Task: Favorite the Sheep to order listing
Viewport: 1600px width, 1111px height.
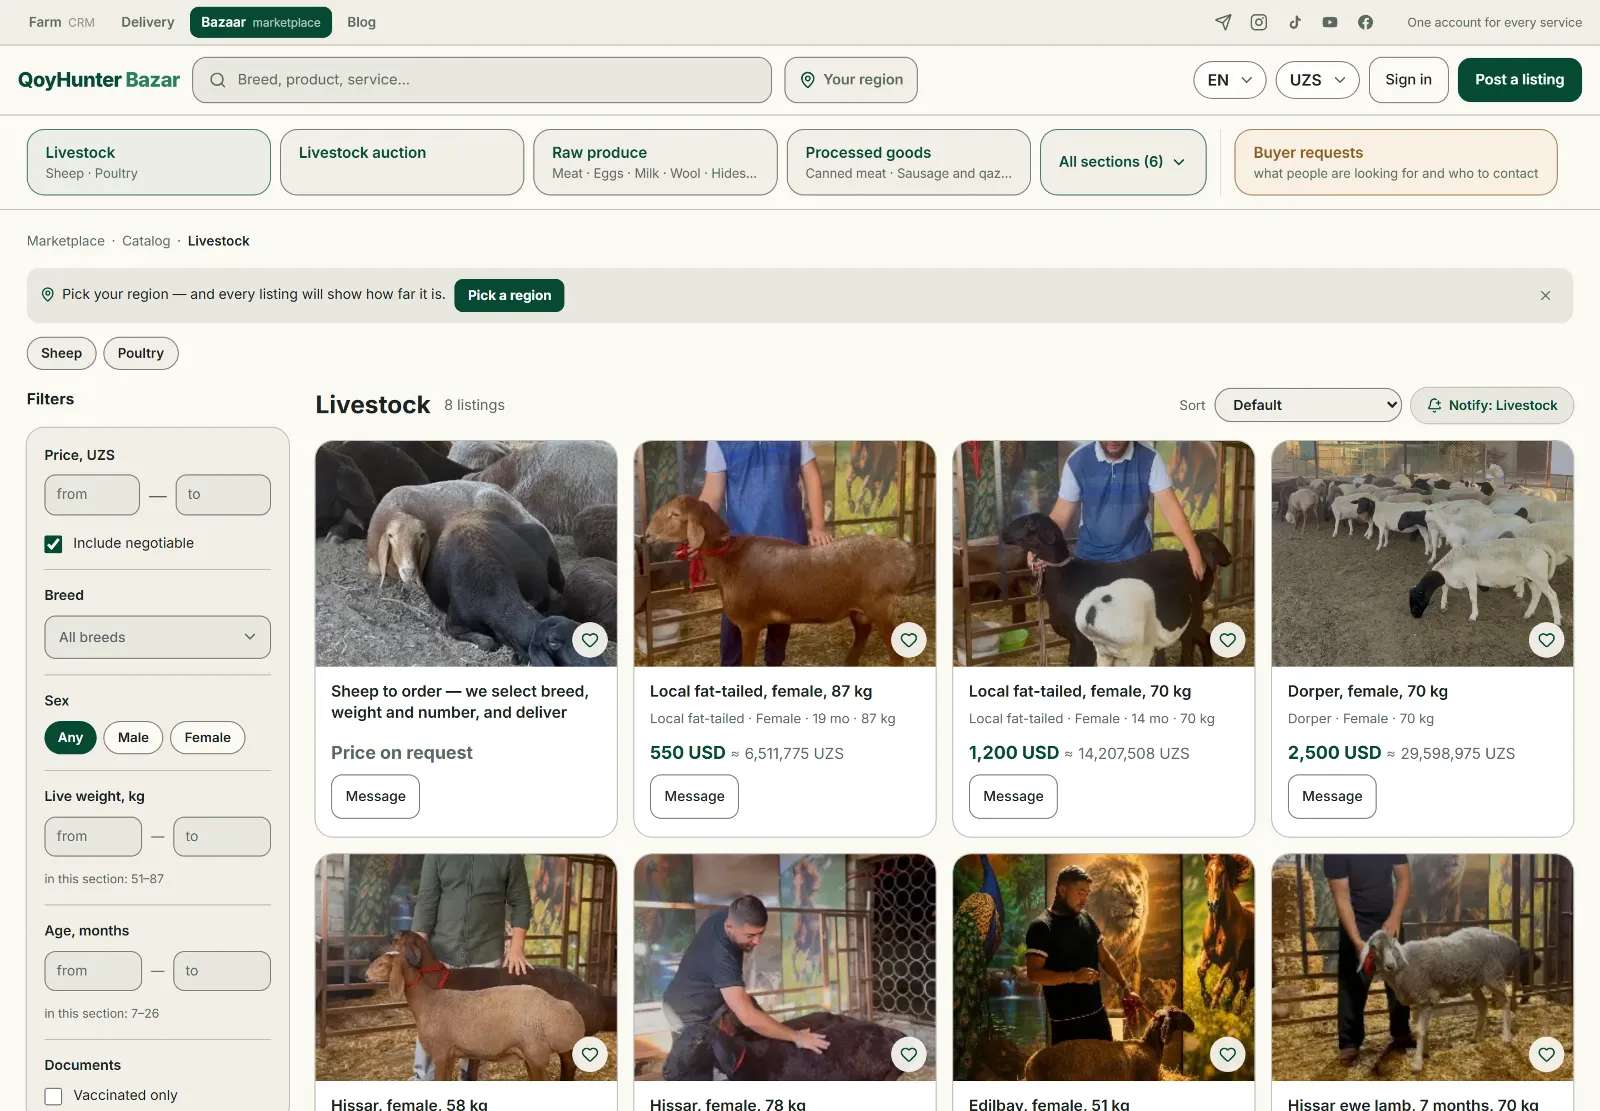Action: [x=590, y=640]
